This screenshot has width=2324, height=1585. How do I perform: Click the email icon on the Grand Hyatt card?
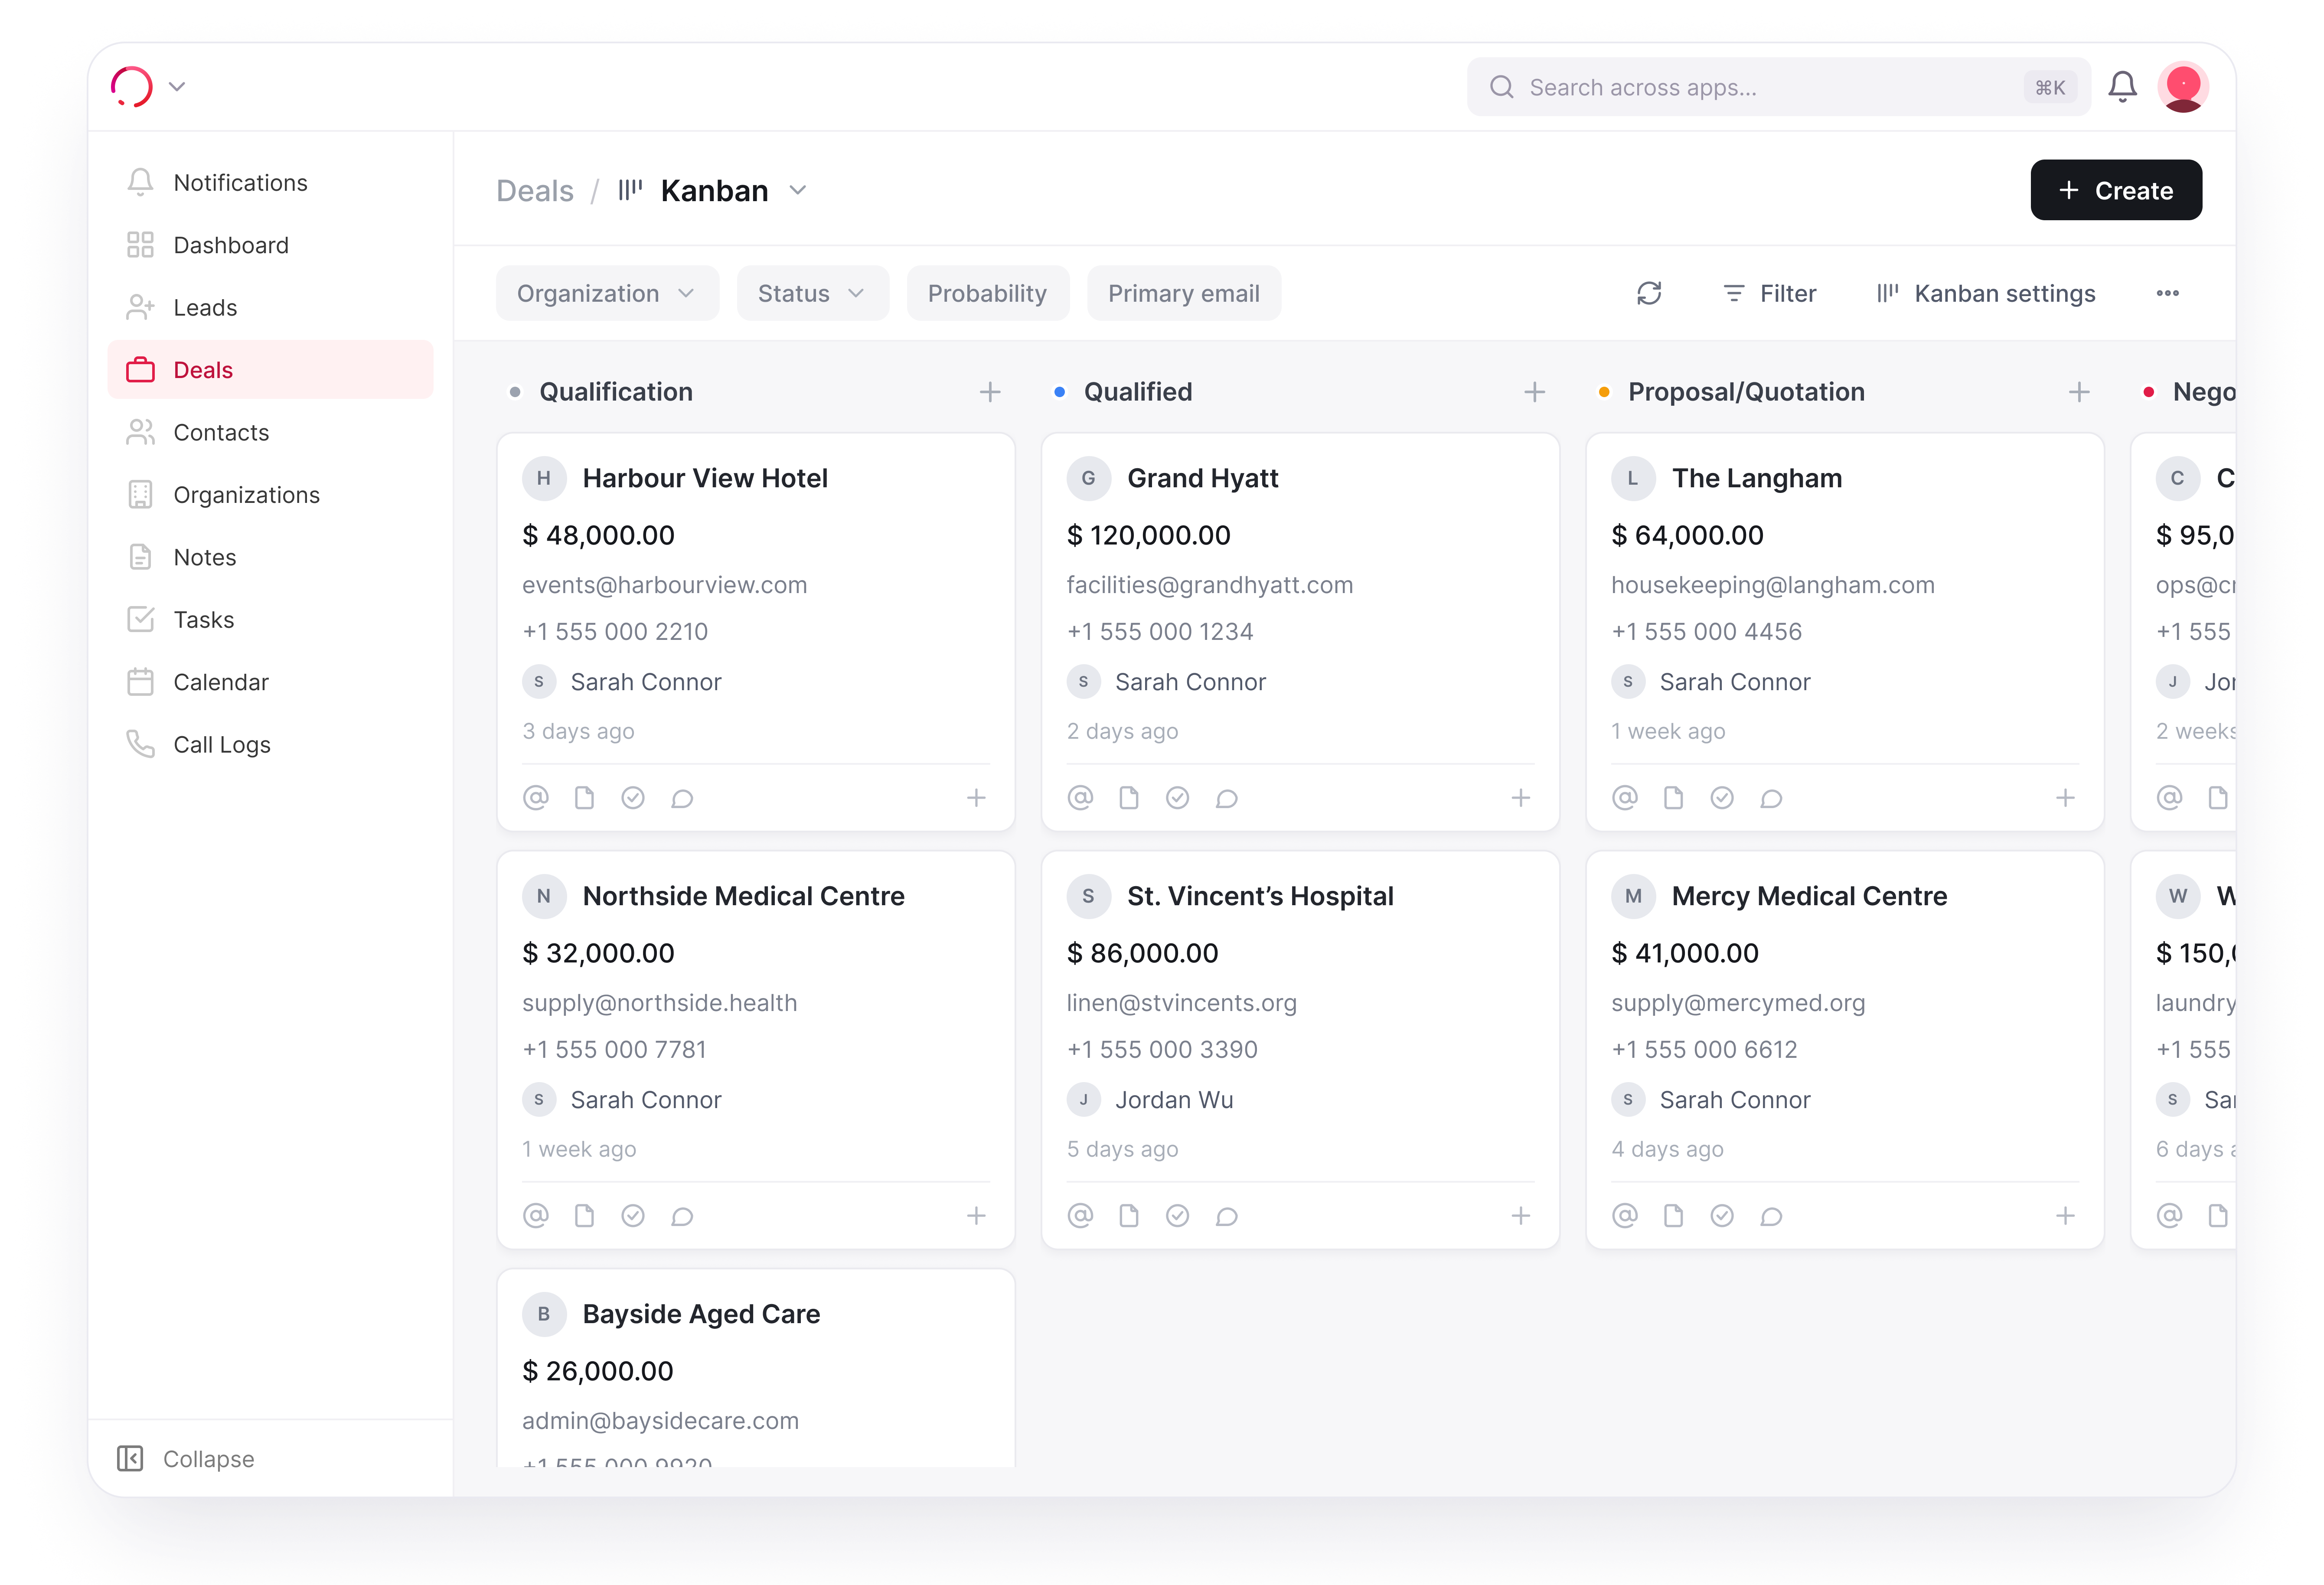pyautogui.click(x=1080, y=798)
